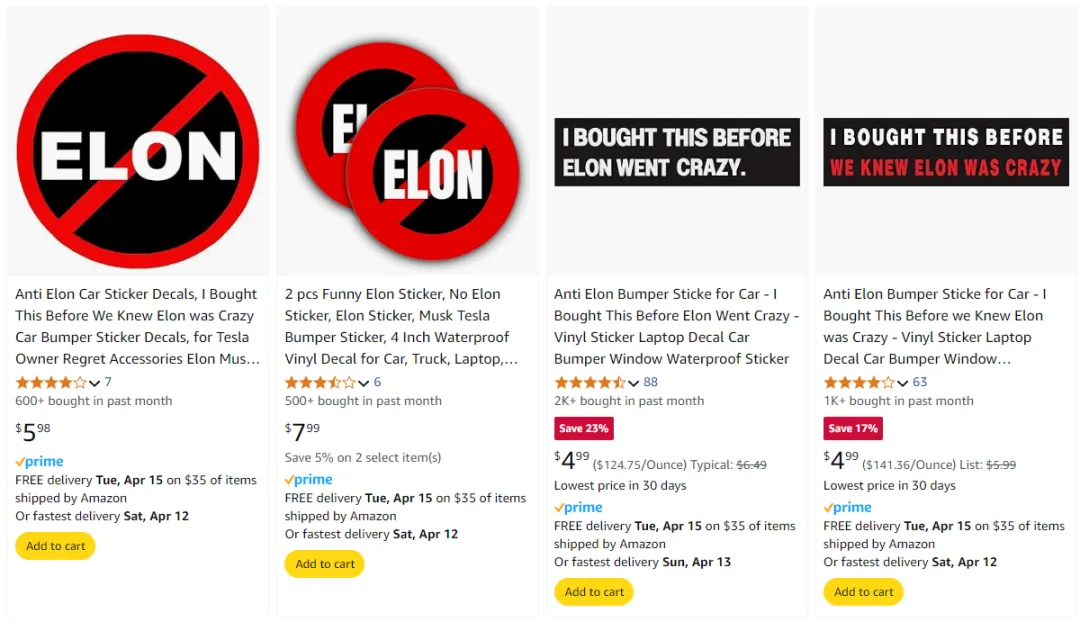1080x631 pixels.
Task: Open the 'Elon Went Crazy' bumper sticker image
Action: [x=677, y=152]
